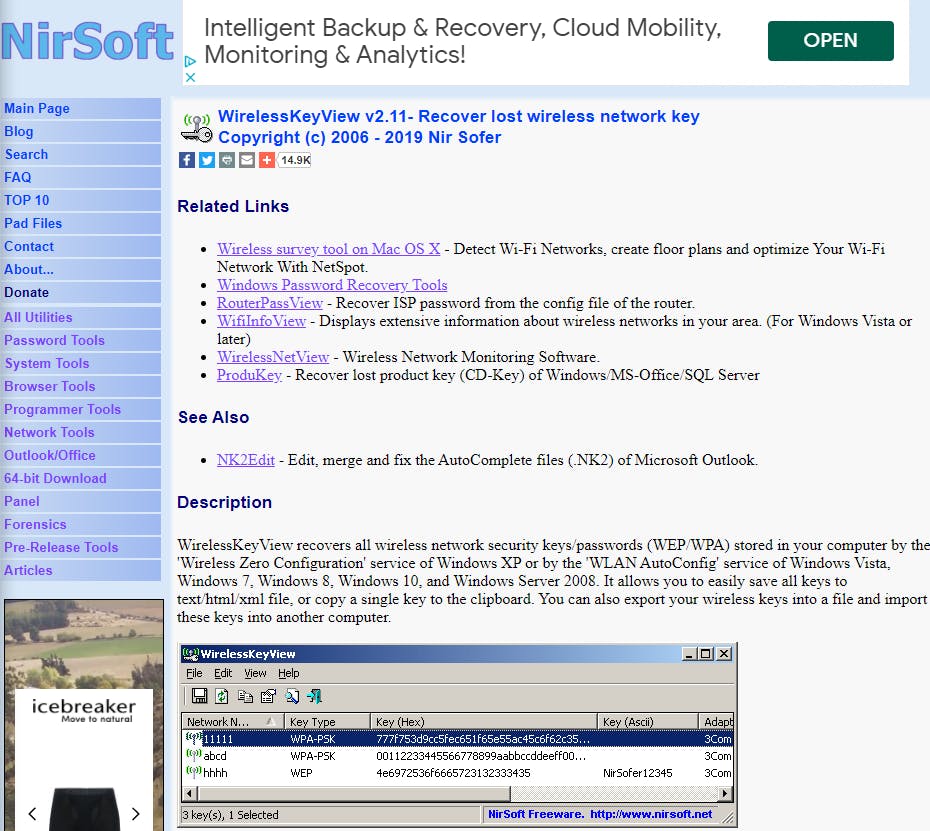This screenshot has width=930, height=831.
Task: Click the email share icon
Action: coord(247,160)
